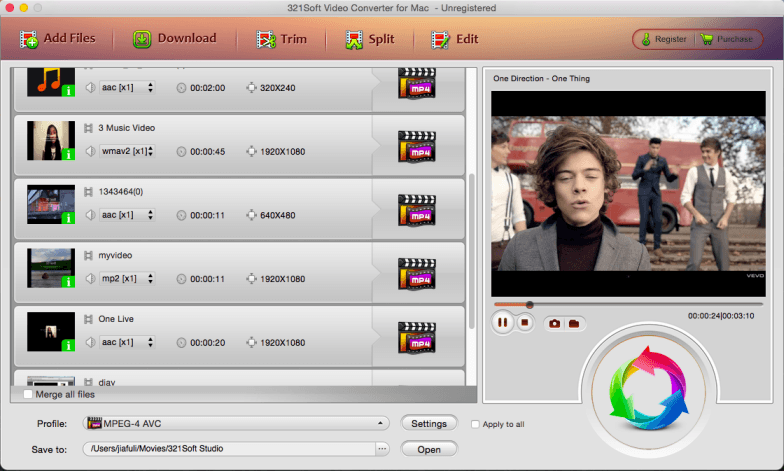The image size is (784, 471).
Task: Open info badge on One Live thumbnail
Action: [x=68, y=346]
